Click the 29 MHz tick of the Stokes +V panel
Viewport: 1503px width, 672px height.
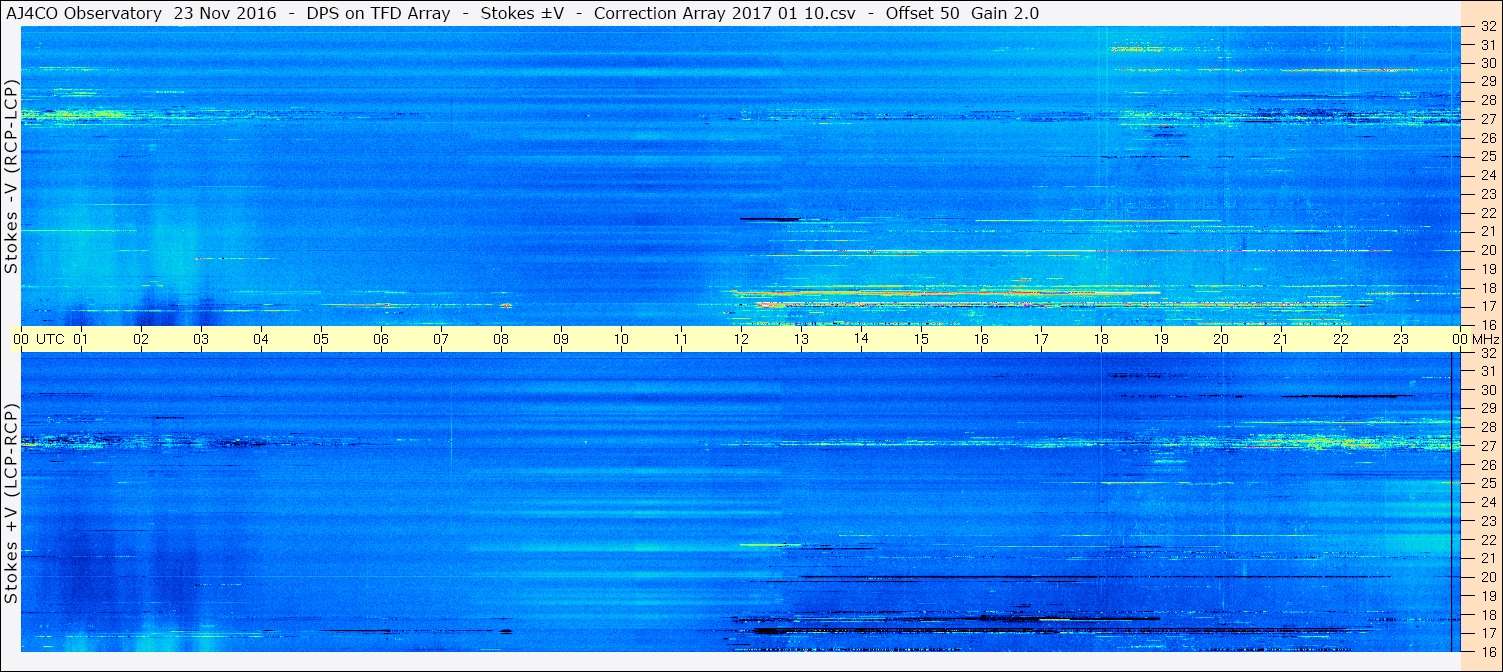pyautogui.click(x=1488, y=408)
